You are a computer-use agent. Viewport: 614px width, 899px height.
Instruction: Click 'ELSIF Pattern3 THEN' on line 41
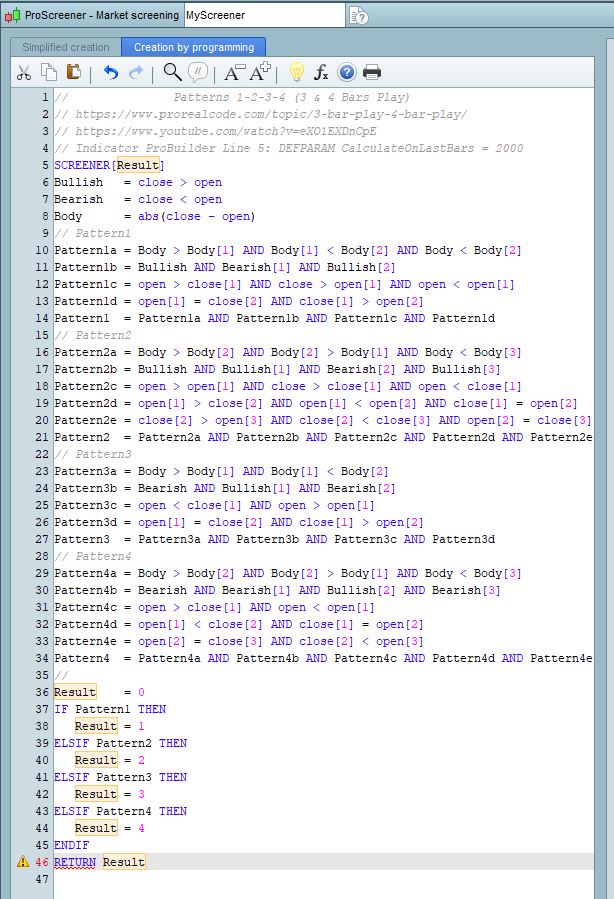pyautogui.click(x=120, y=777)
